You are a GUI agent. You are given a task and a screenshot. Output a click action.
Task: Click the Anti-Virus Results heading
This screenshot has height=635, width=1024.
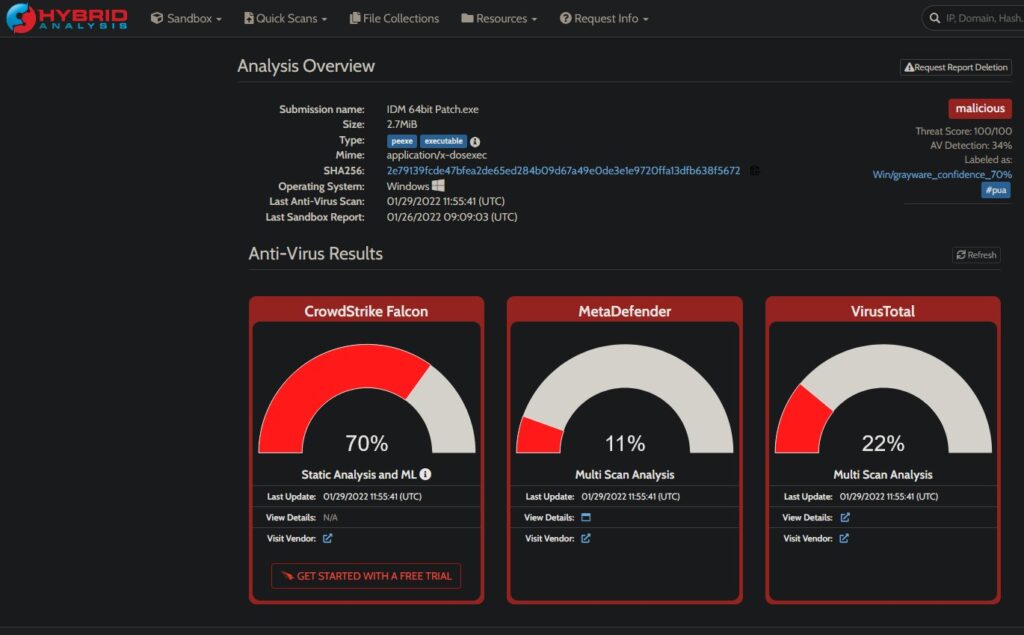[315, 253]
